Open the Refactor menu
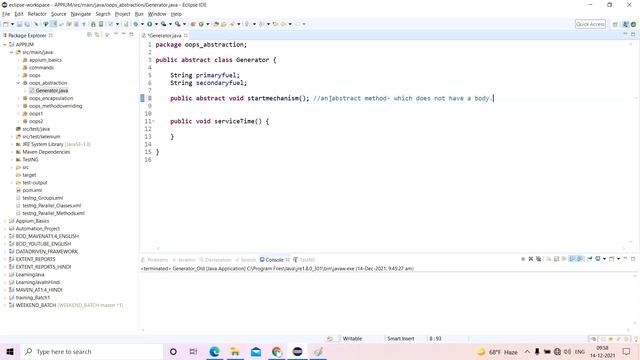The image size is (640, 360). tap(37, 14)
